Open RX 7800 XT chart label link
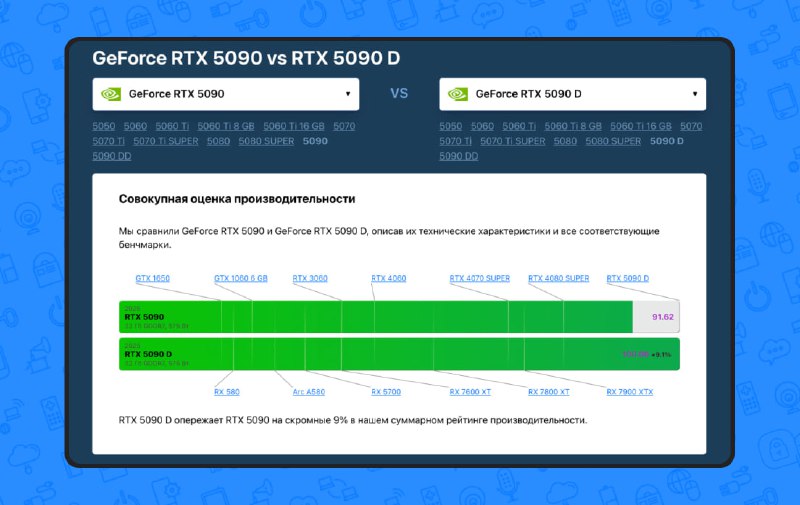 point(548,392)
